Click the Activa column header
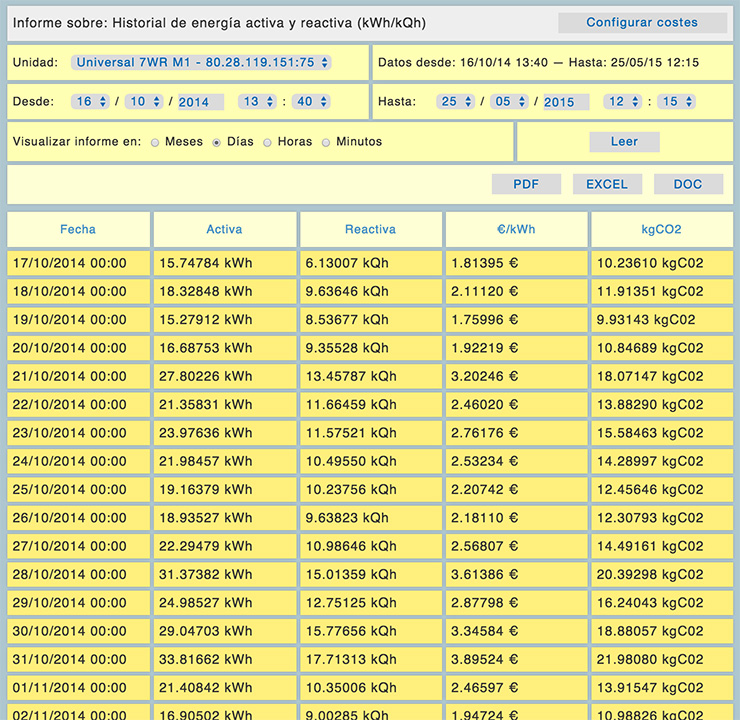 point(224,229)
